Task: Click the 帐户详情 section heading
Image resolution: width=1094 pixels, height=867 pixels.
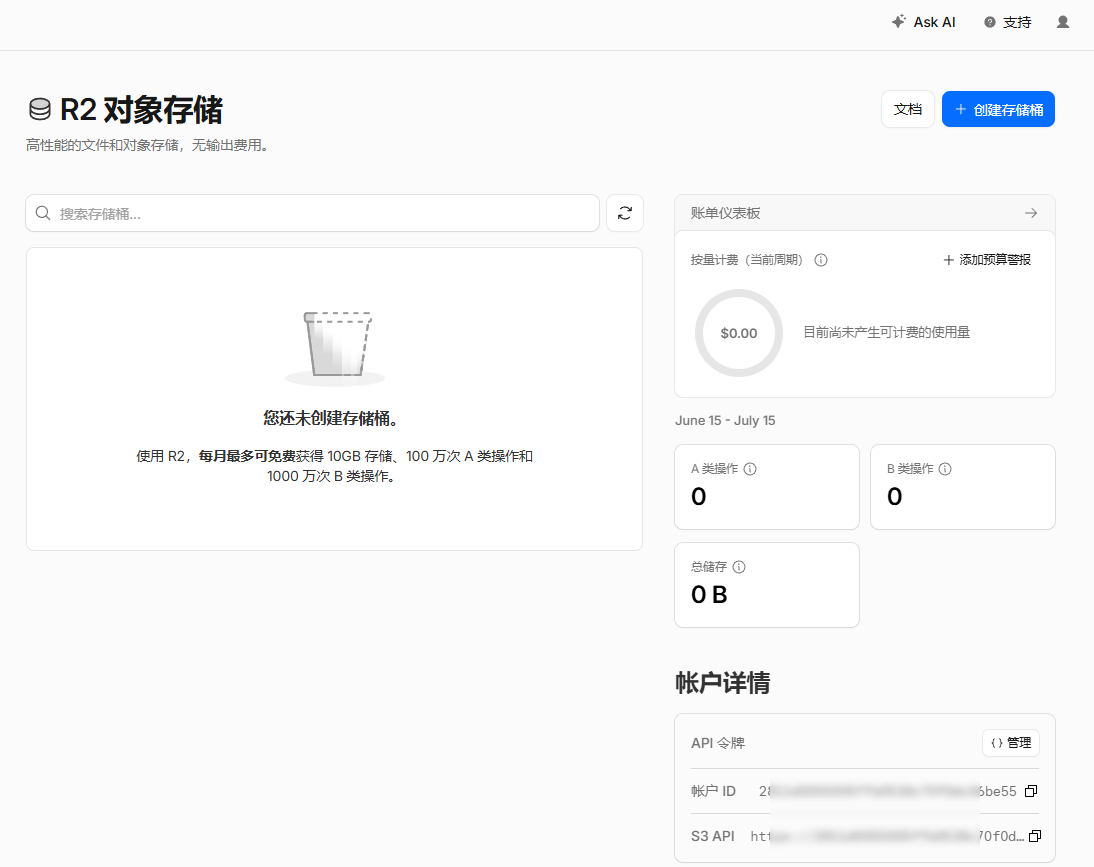Action: (723, 682)
